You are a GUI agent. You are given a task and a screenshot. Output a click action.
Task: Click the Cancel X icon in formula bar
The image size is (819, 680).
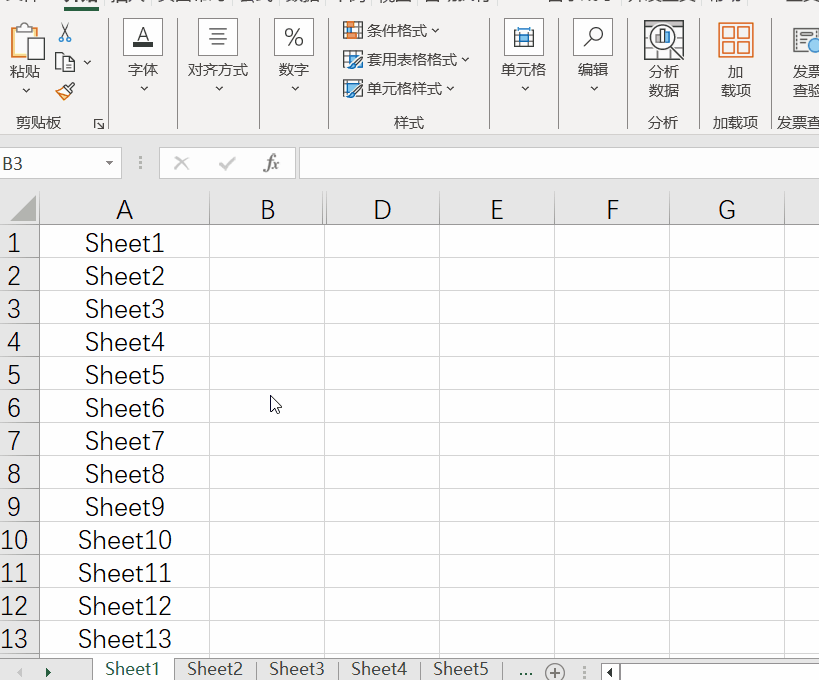181,163
